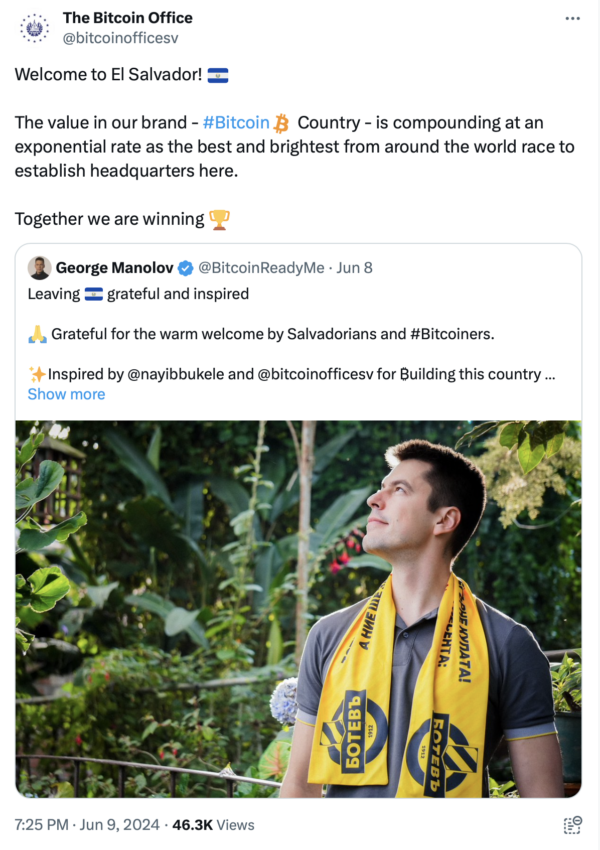This screenshot has width=600, height=850.
Task: Click the Community Note request icon
Action: coord(573,827)
